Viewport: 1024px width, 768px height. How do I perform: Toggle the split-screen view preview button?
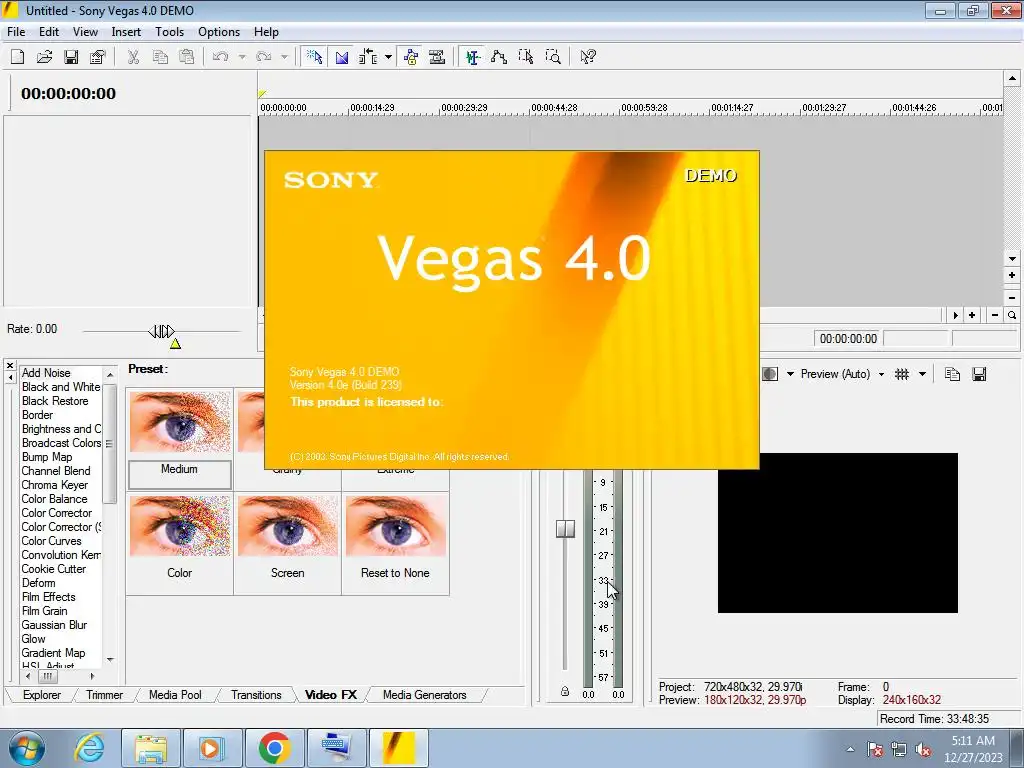point(771,374)
